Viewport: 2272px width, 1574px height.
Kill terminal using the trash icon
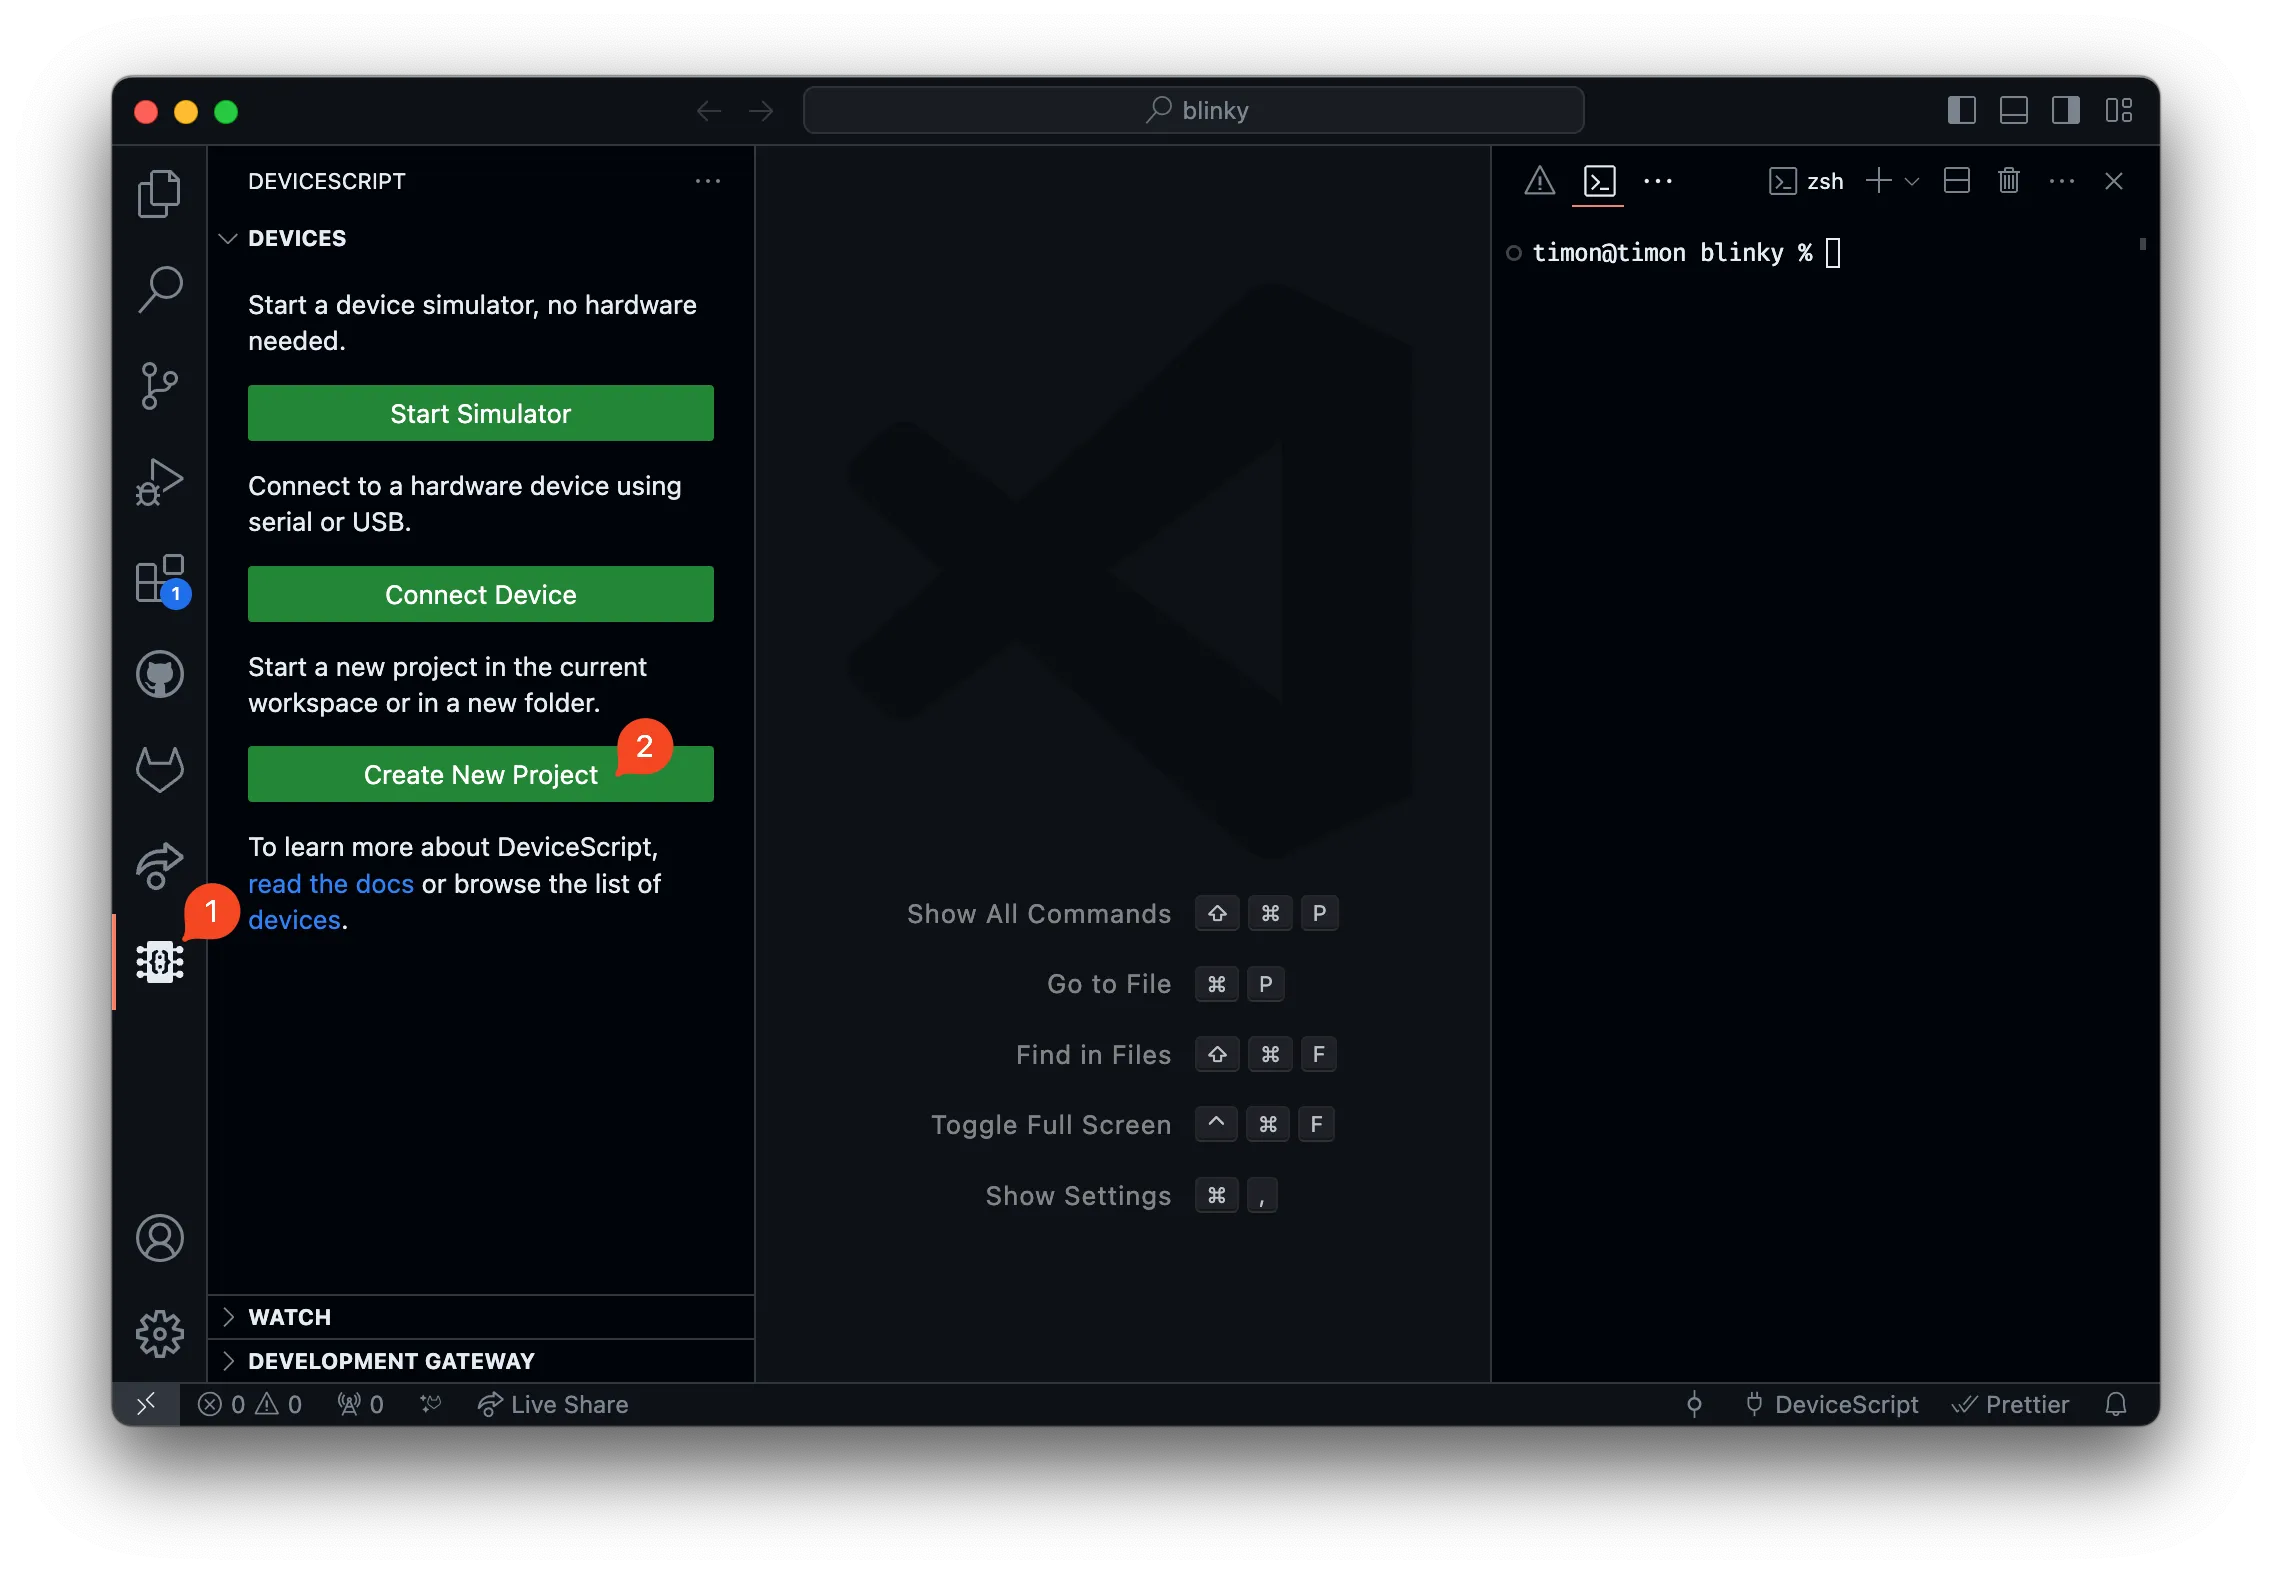click(x=2008, y=181)
